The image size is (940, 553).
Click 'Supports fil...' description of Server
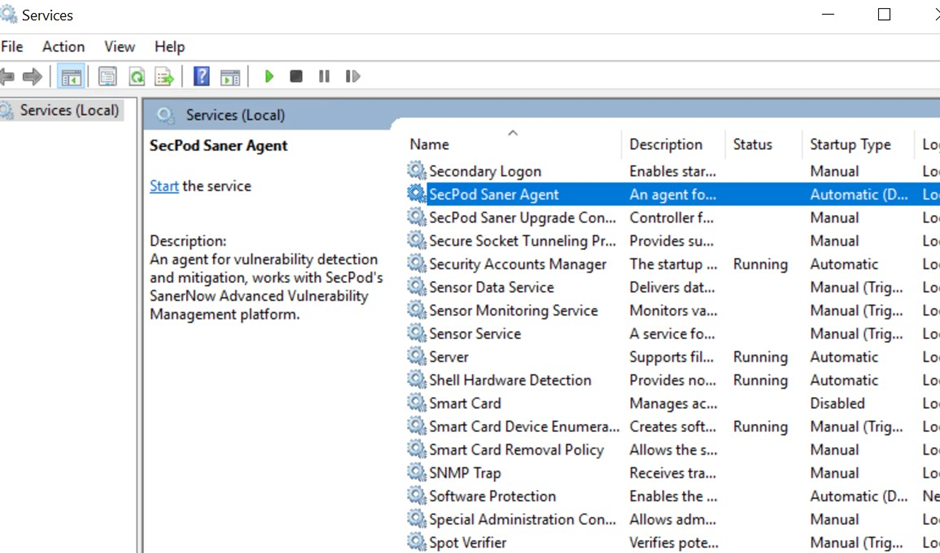coord(671,357)
